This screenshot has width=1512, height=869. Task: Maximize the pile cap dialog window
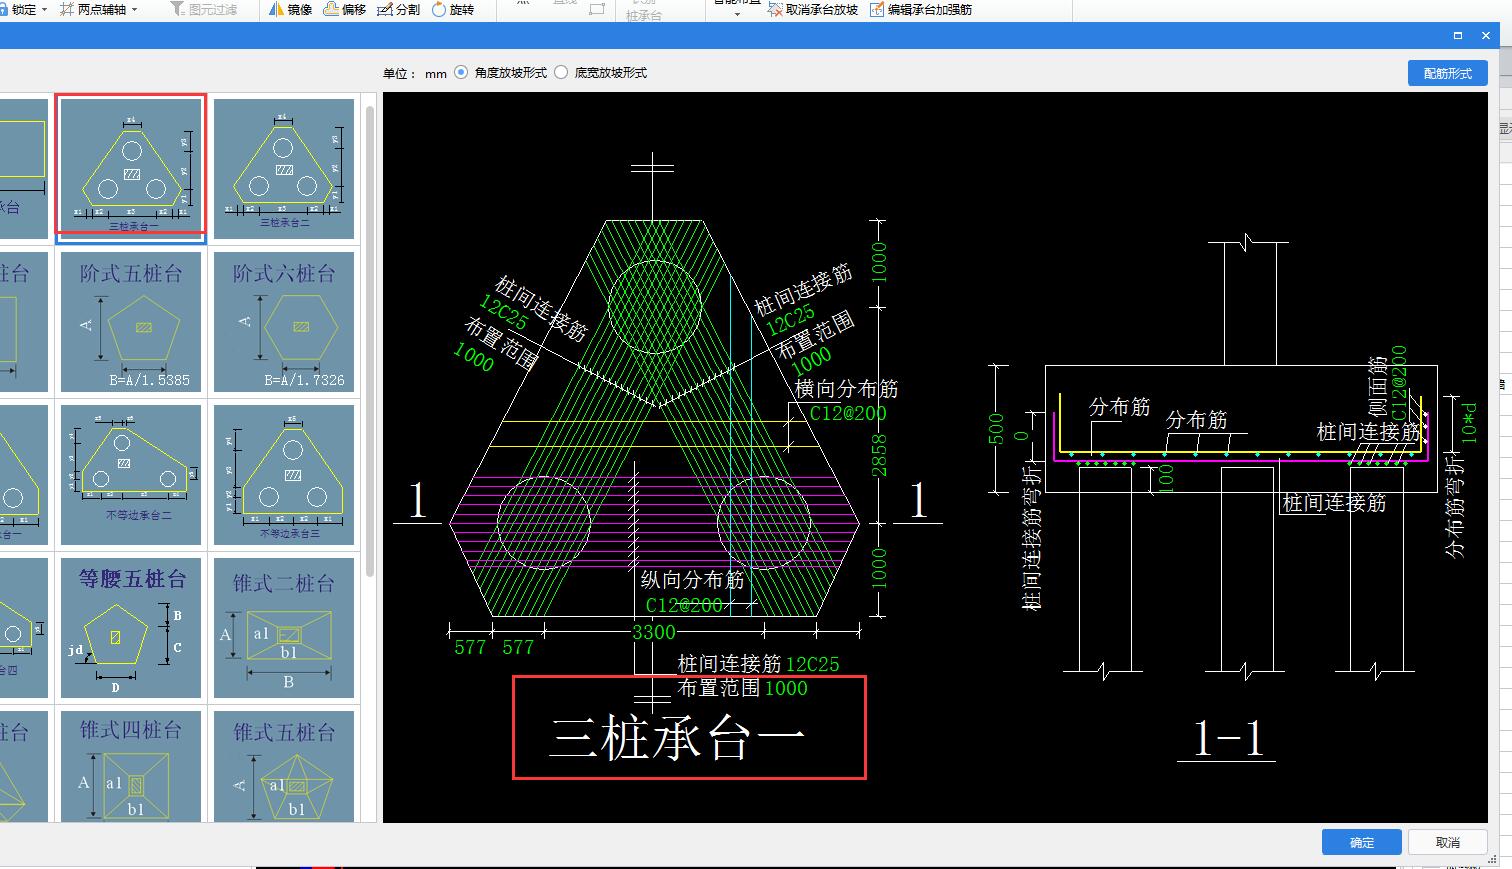1458,35
